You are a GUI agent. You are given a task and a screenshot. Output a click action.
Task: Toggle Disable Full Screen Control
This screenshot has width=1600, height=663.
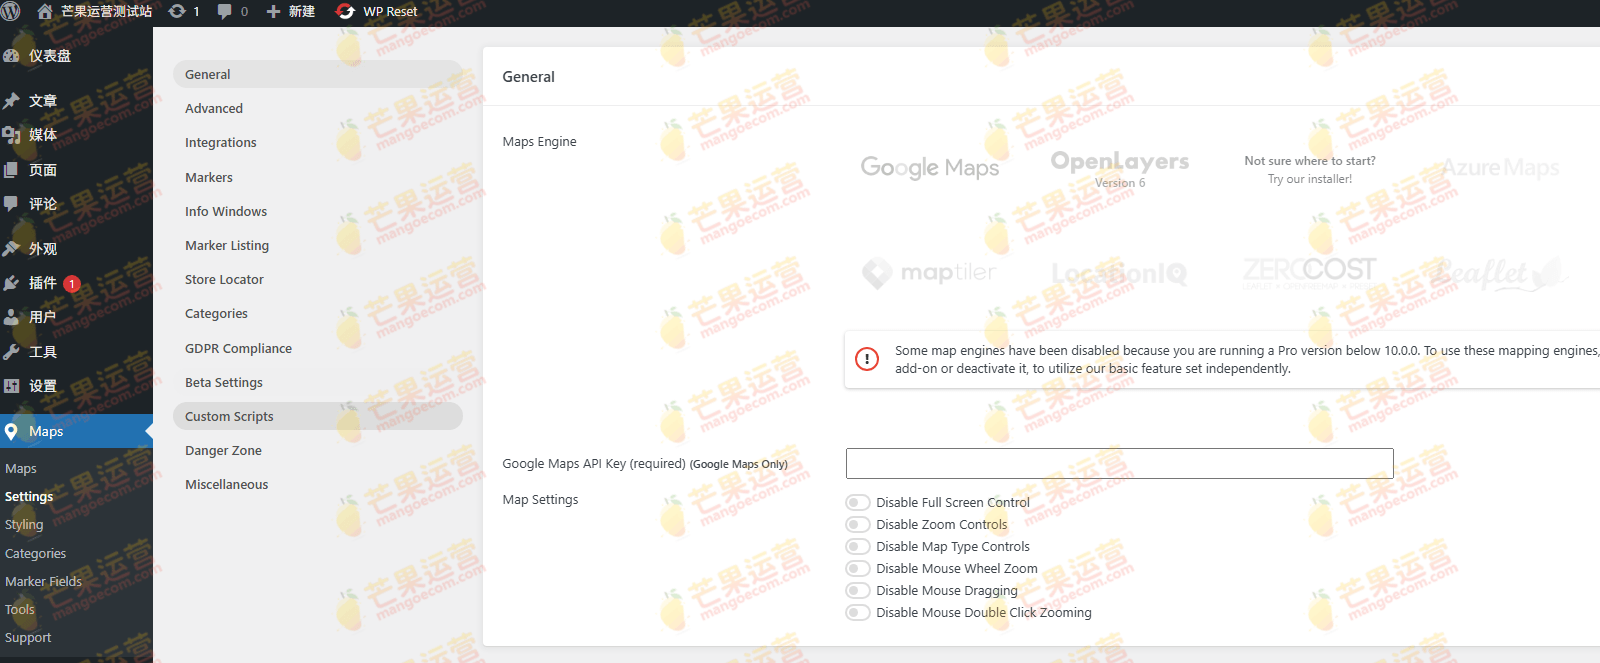858,502
